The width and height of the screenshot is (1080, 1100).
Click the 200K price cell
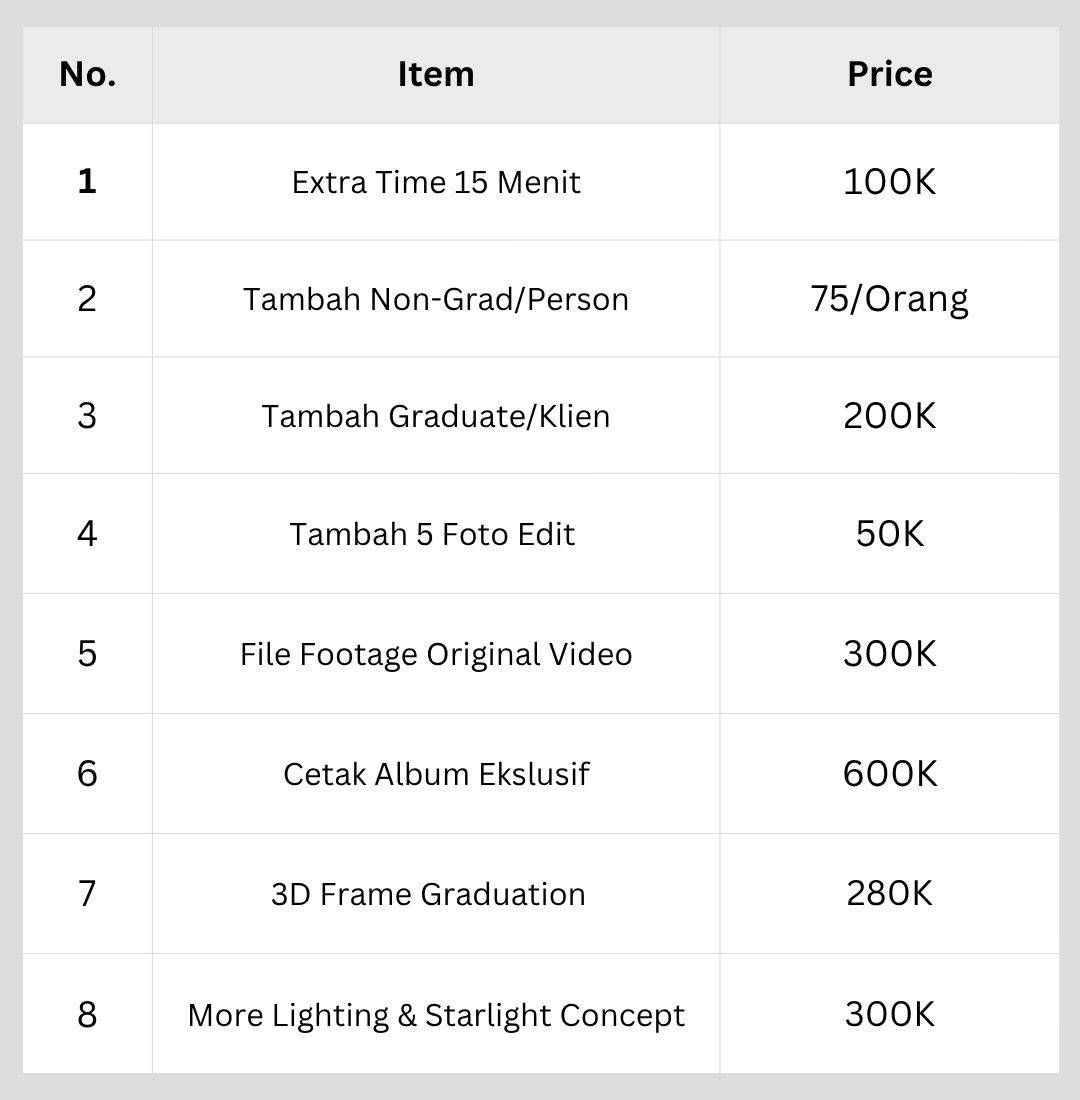(x=889, y=416)
